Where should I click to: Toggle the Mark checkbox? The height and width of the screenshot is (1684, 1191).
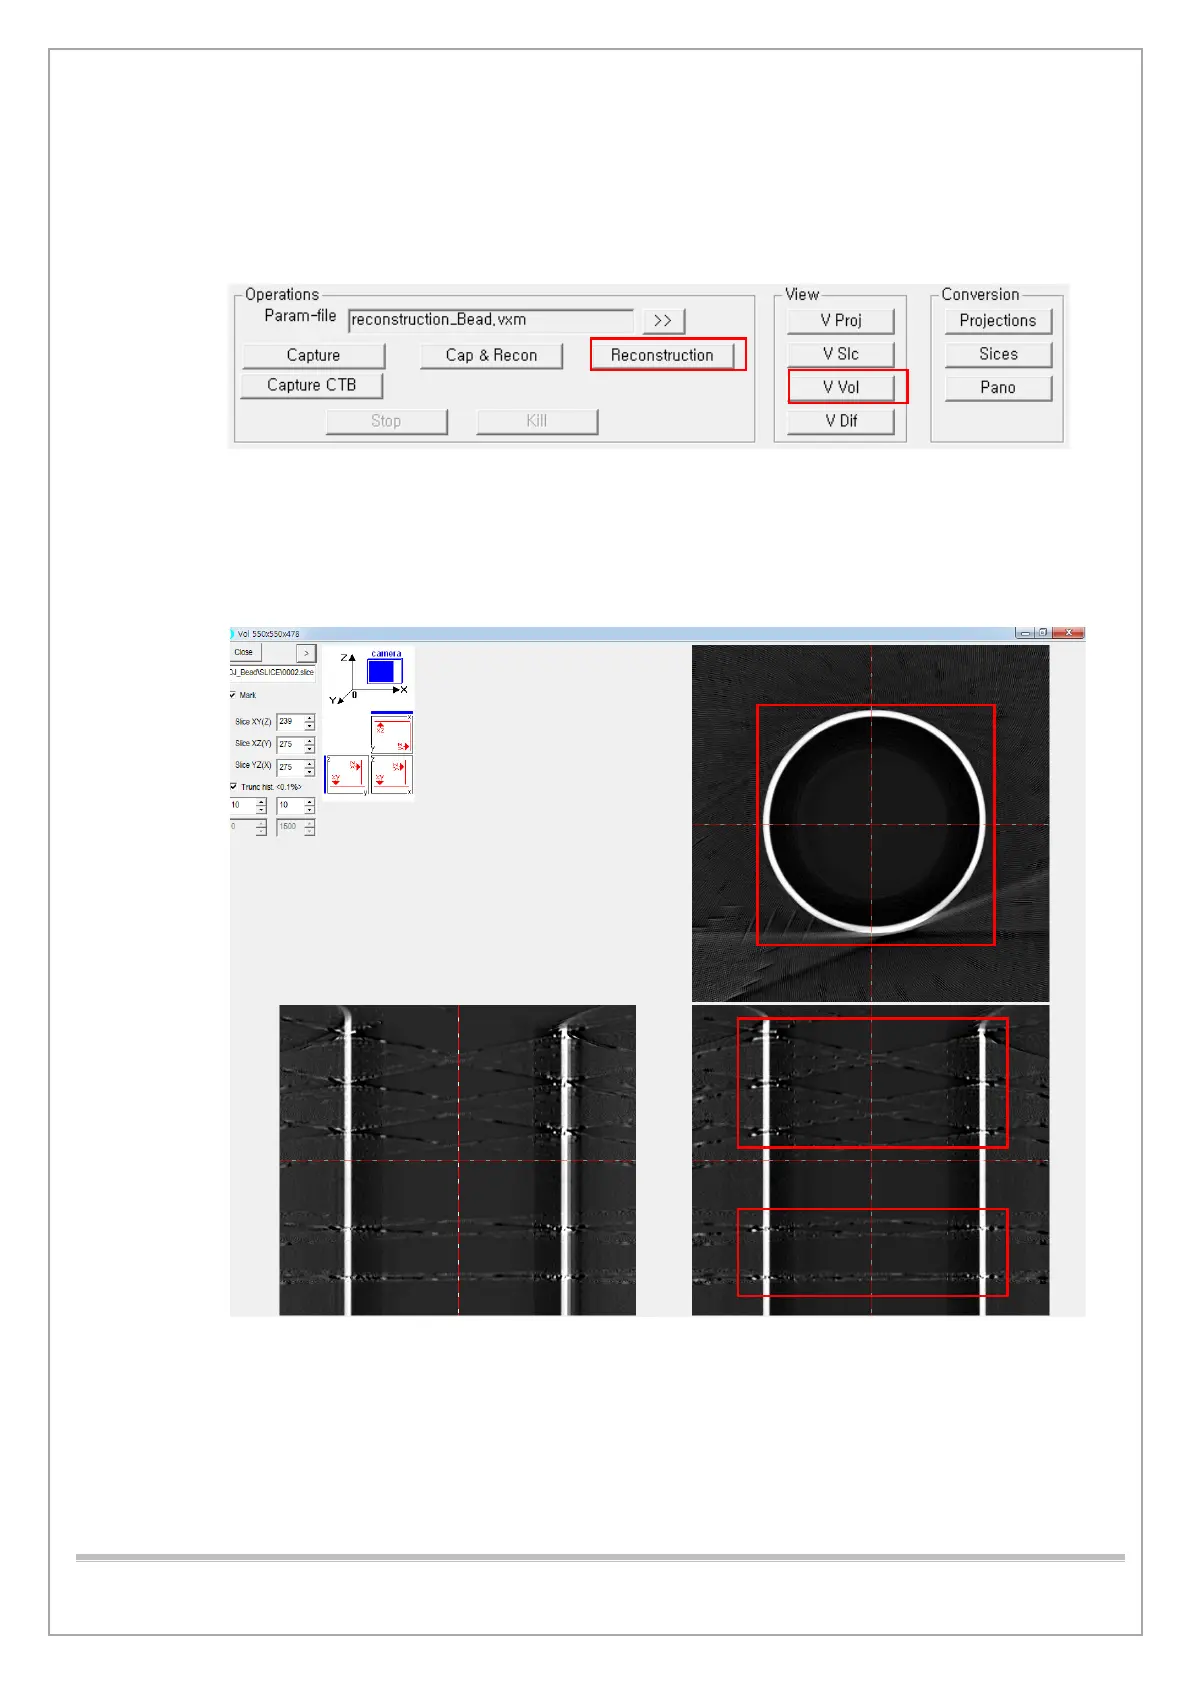tap(233, 695)
